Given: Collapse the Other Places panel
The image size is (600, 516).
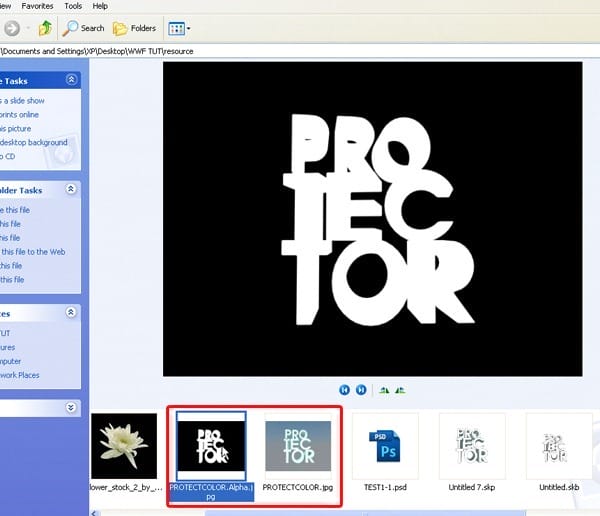Looking at the screenshot, I should 71,312.
